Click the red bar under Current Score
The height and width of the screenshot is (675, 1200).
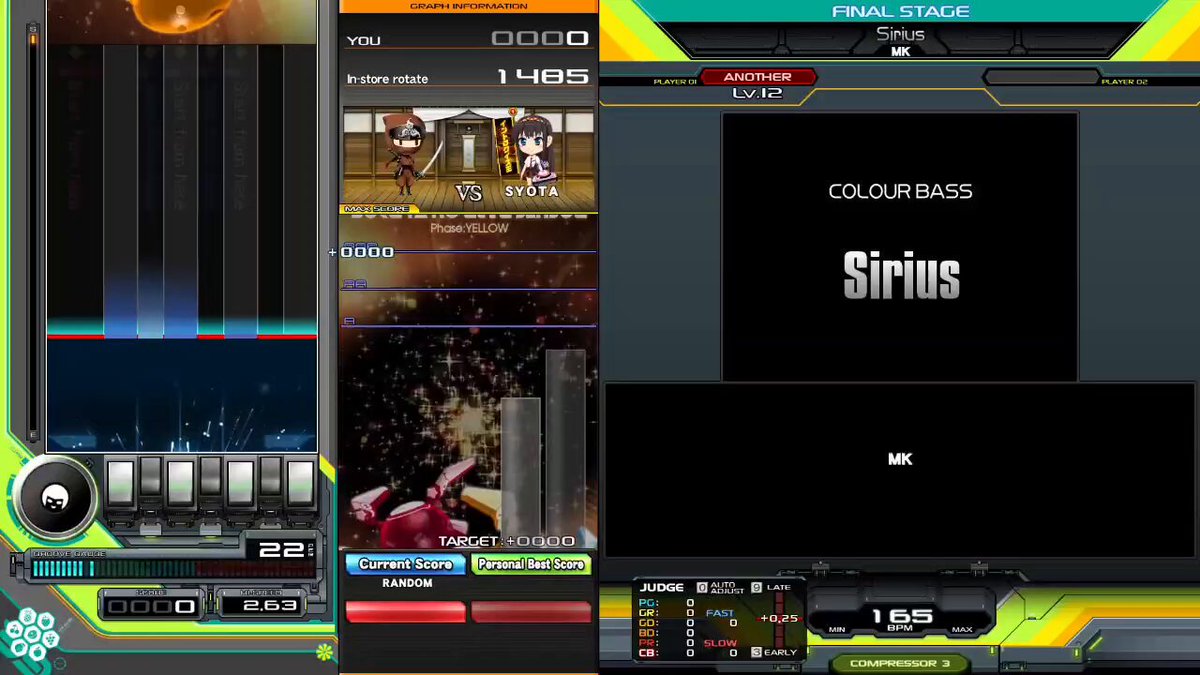coord(405,612)
